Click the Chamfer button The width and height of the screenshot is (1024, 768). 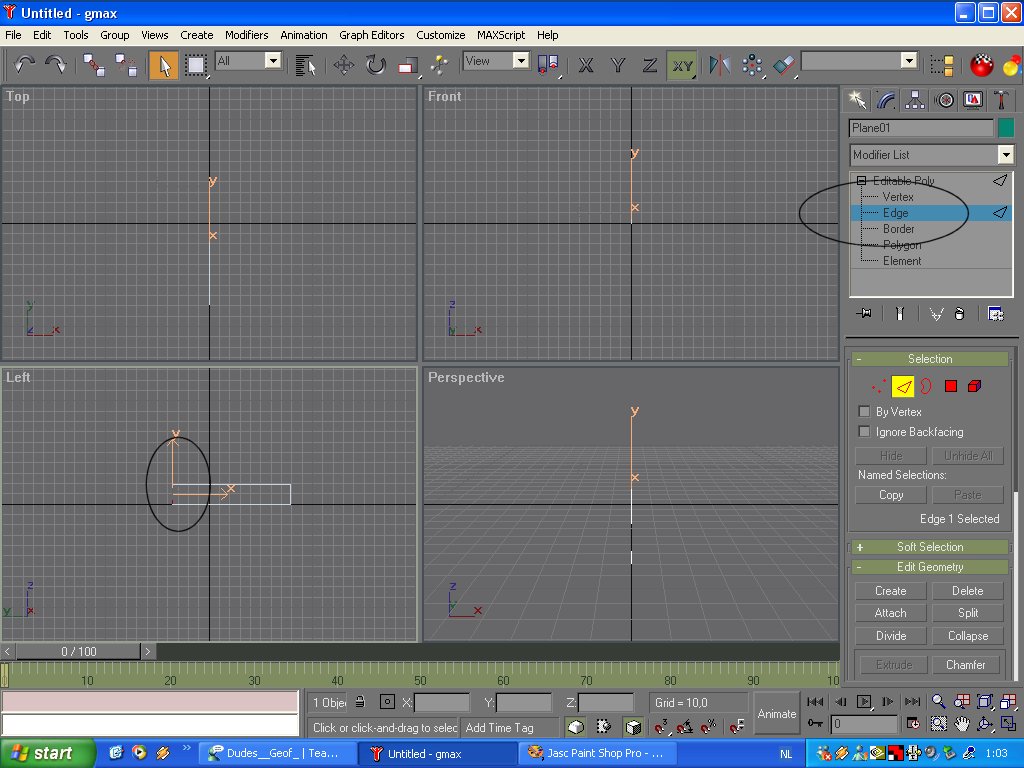click(x=967, y=665)
